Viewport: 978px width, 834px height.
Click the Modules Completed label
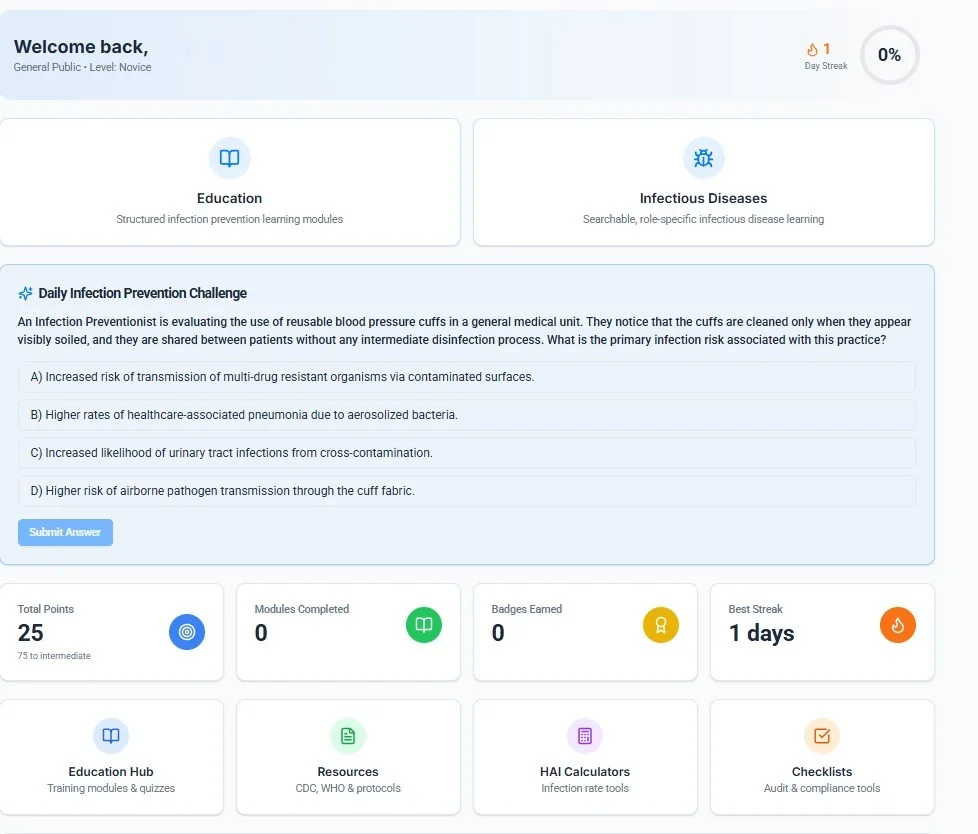(302, 609)
